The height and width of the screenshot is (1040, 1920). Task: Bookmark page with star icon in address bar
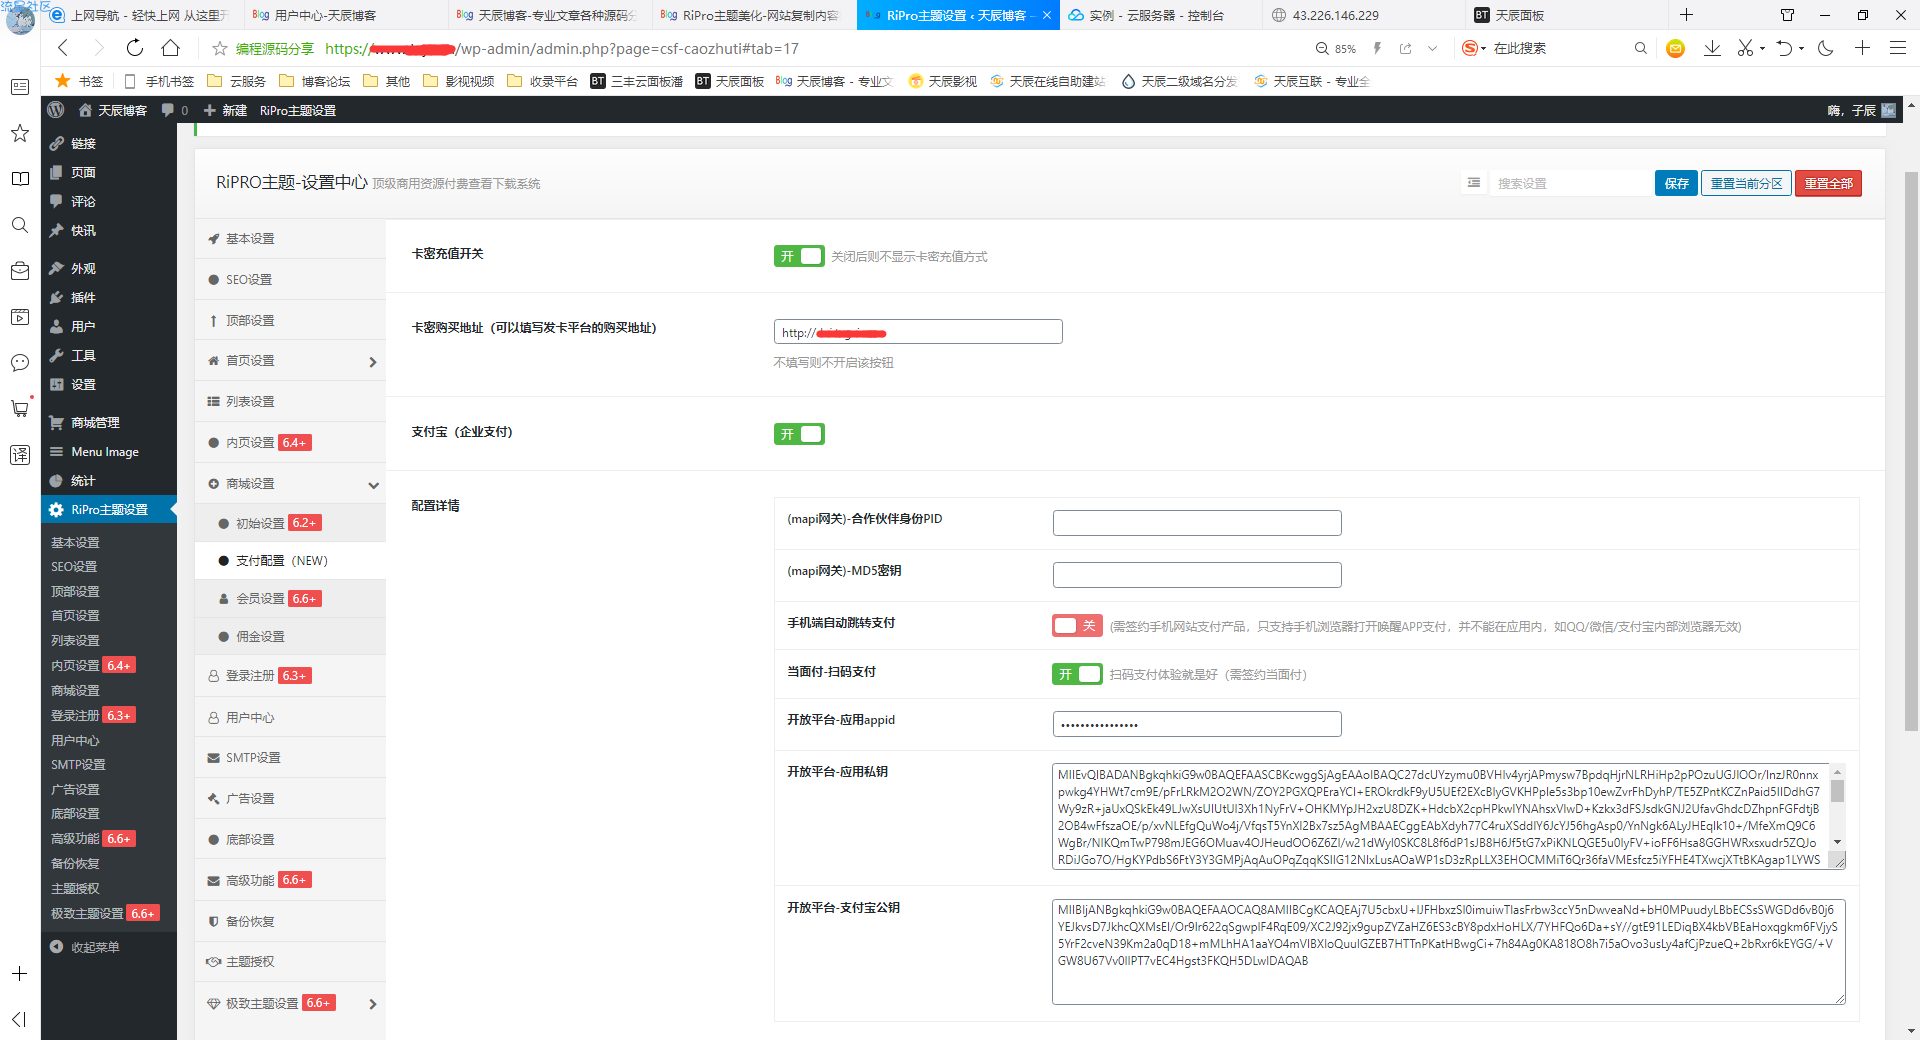pyautogui.click(x=220, y=48)
